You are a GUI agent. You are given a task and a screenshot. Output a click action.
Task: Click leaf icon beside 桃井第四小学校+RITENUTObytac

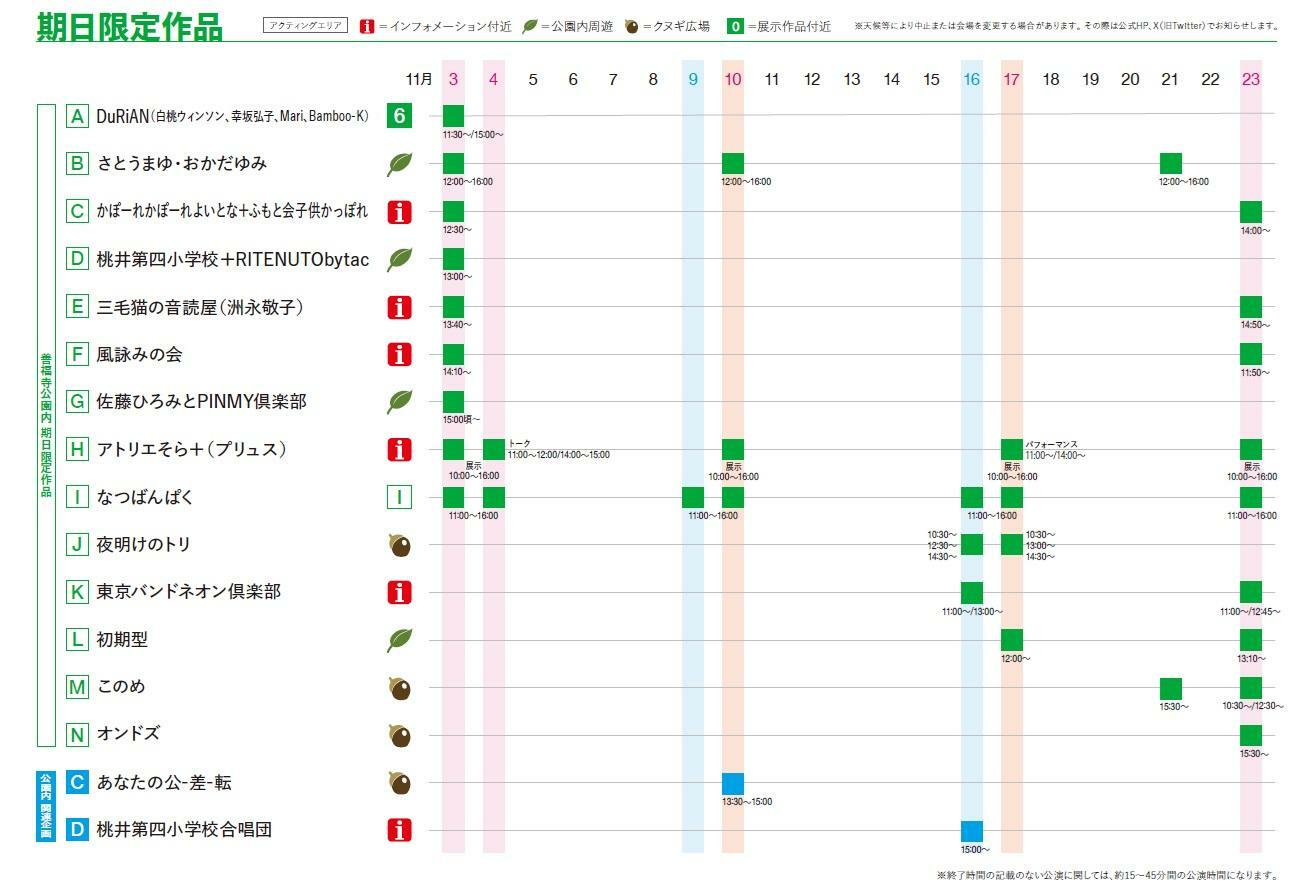[x=399, y=259]
